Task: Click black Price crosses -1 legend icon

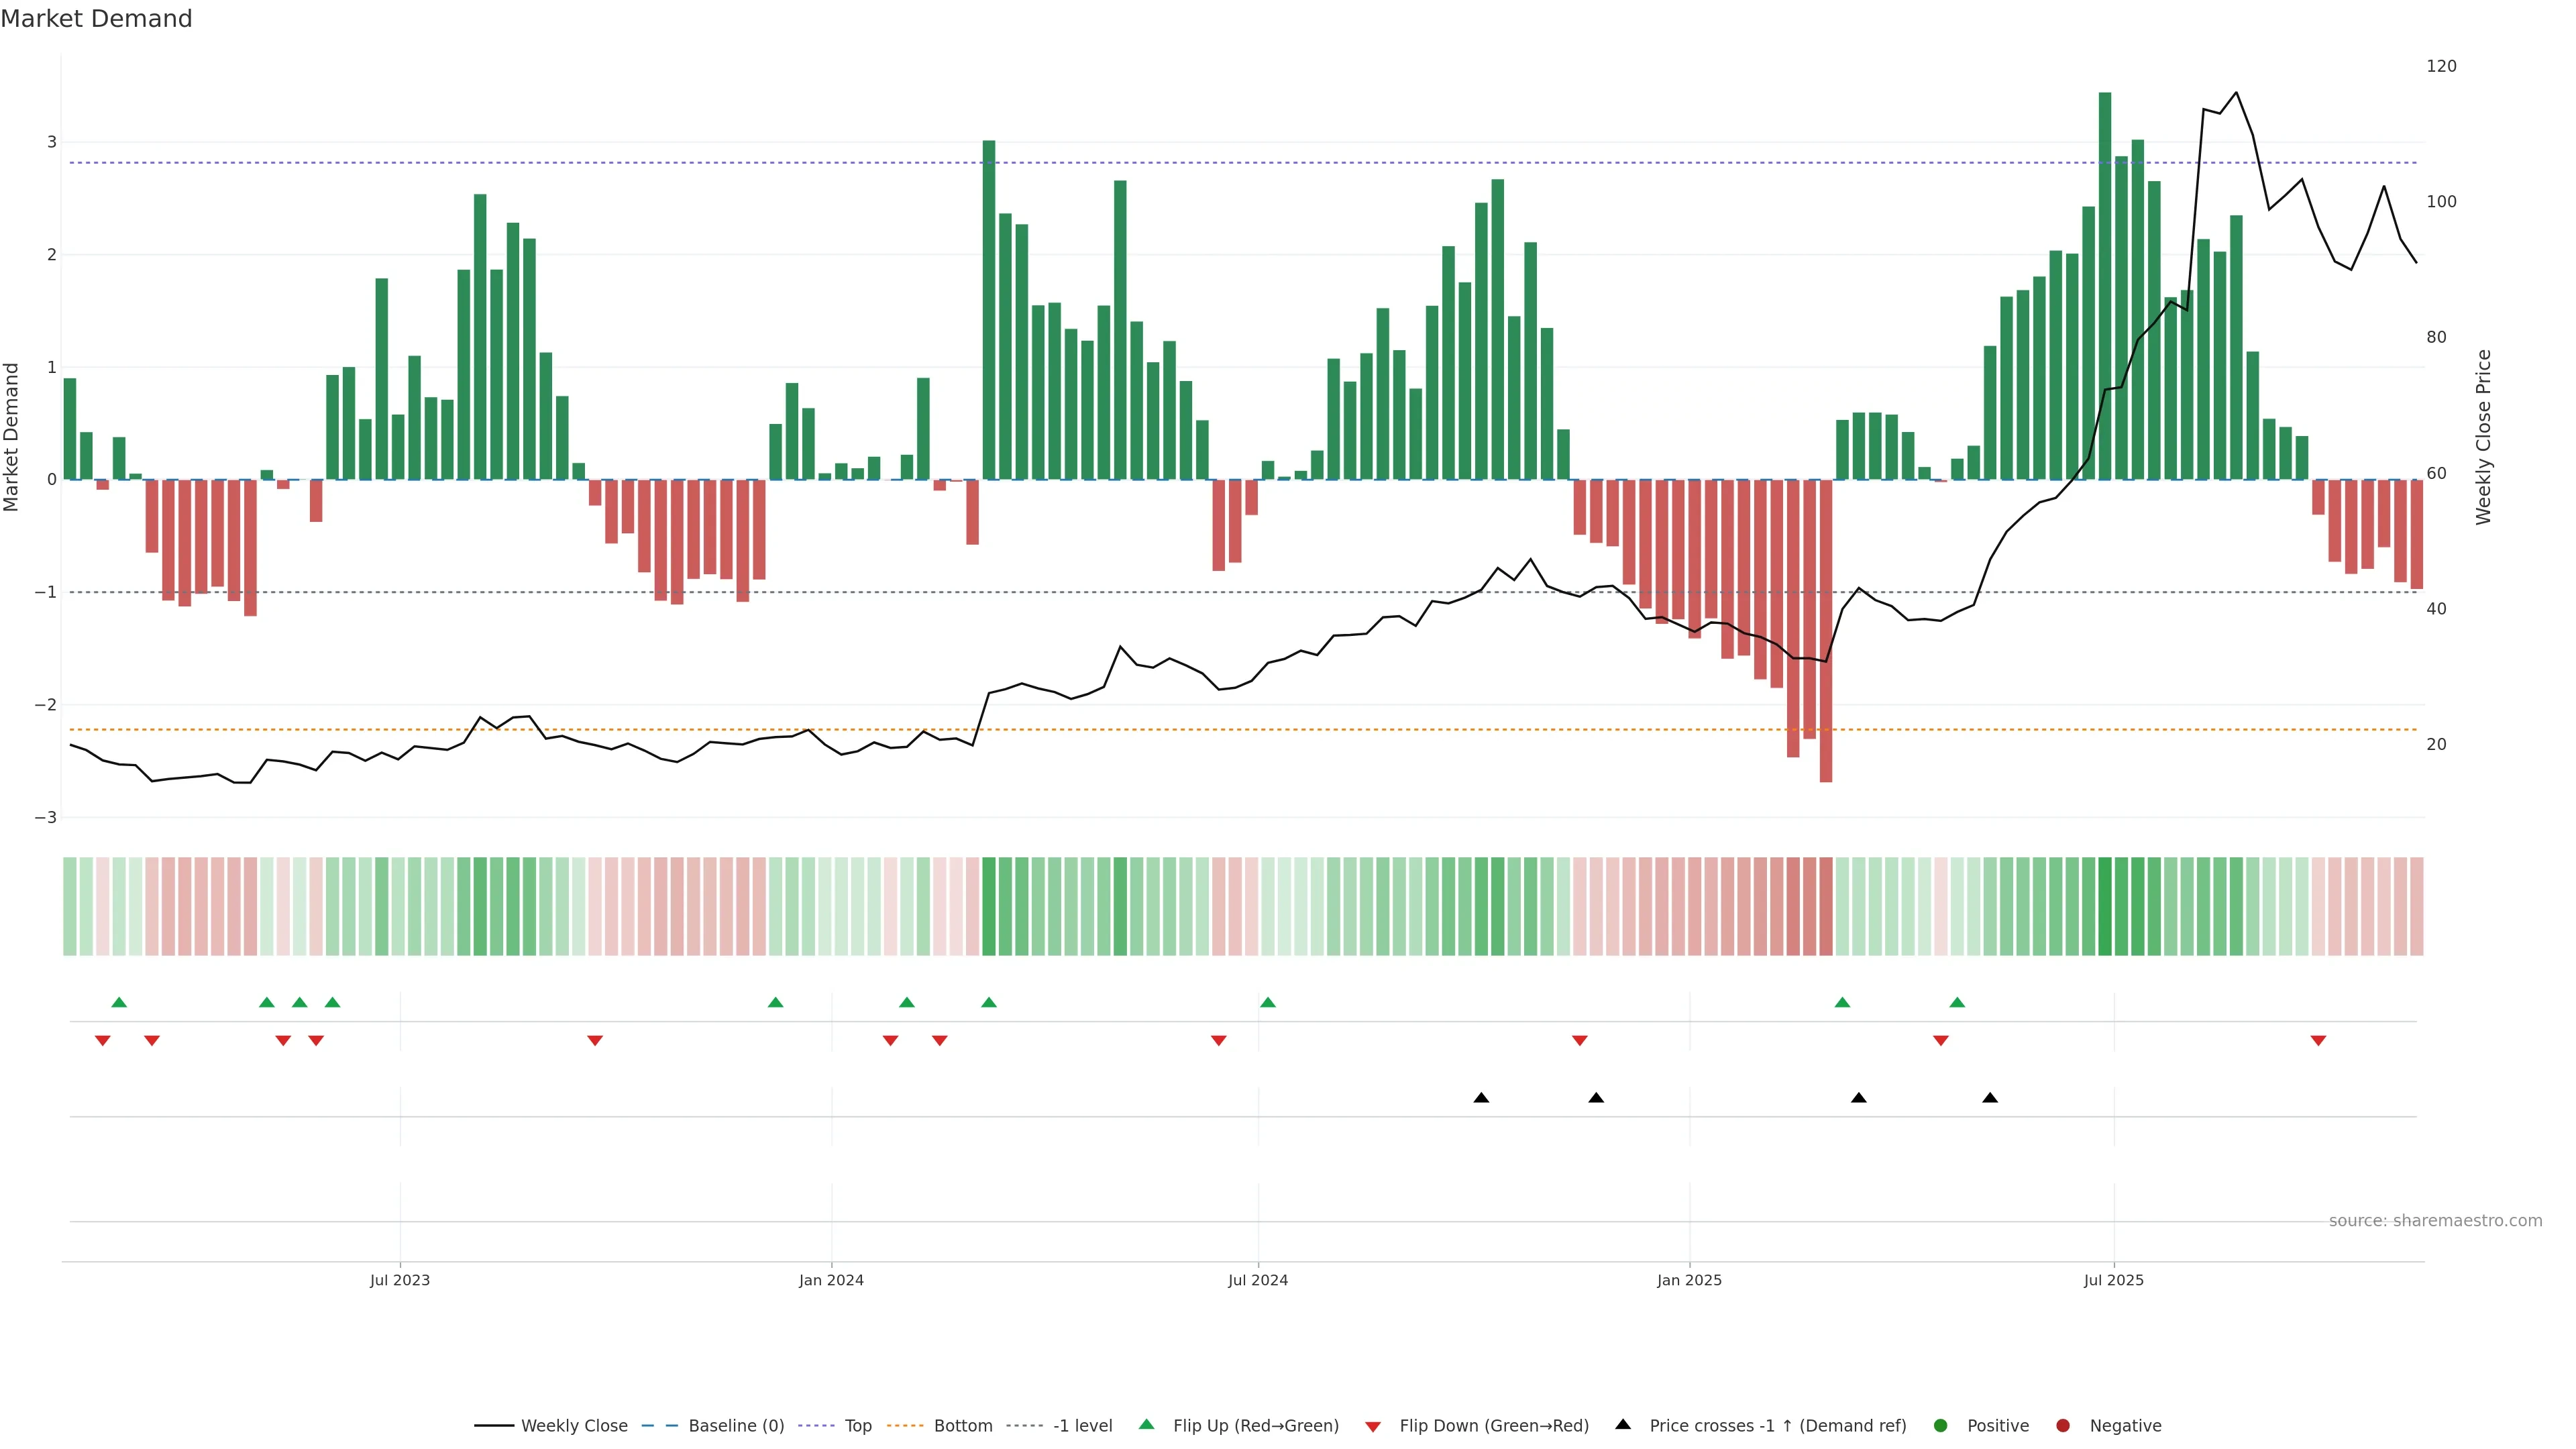Action: tap(1623, 1425)
